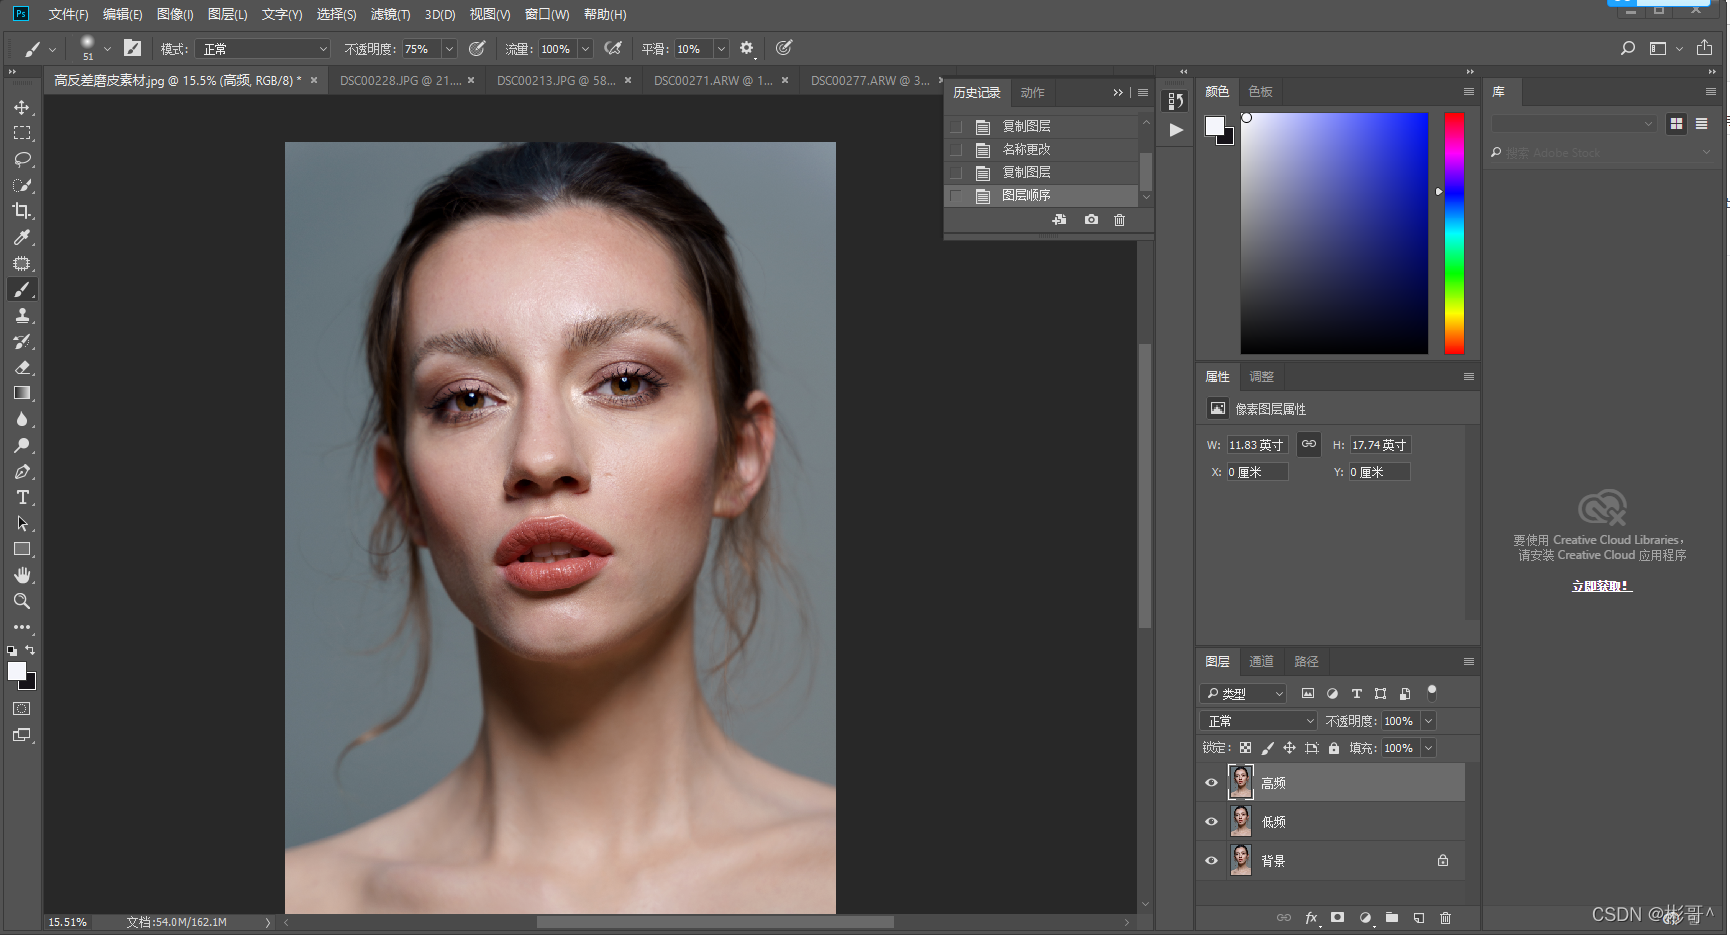Click the rainbow hue slider strip
This screenshot has width=1730, height=935.
pyautogui.click(x=1454, y=233)
